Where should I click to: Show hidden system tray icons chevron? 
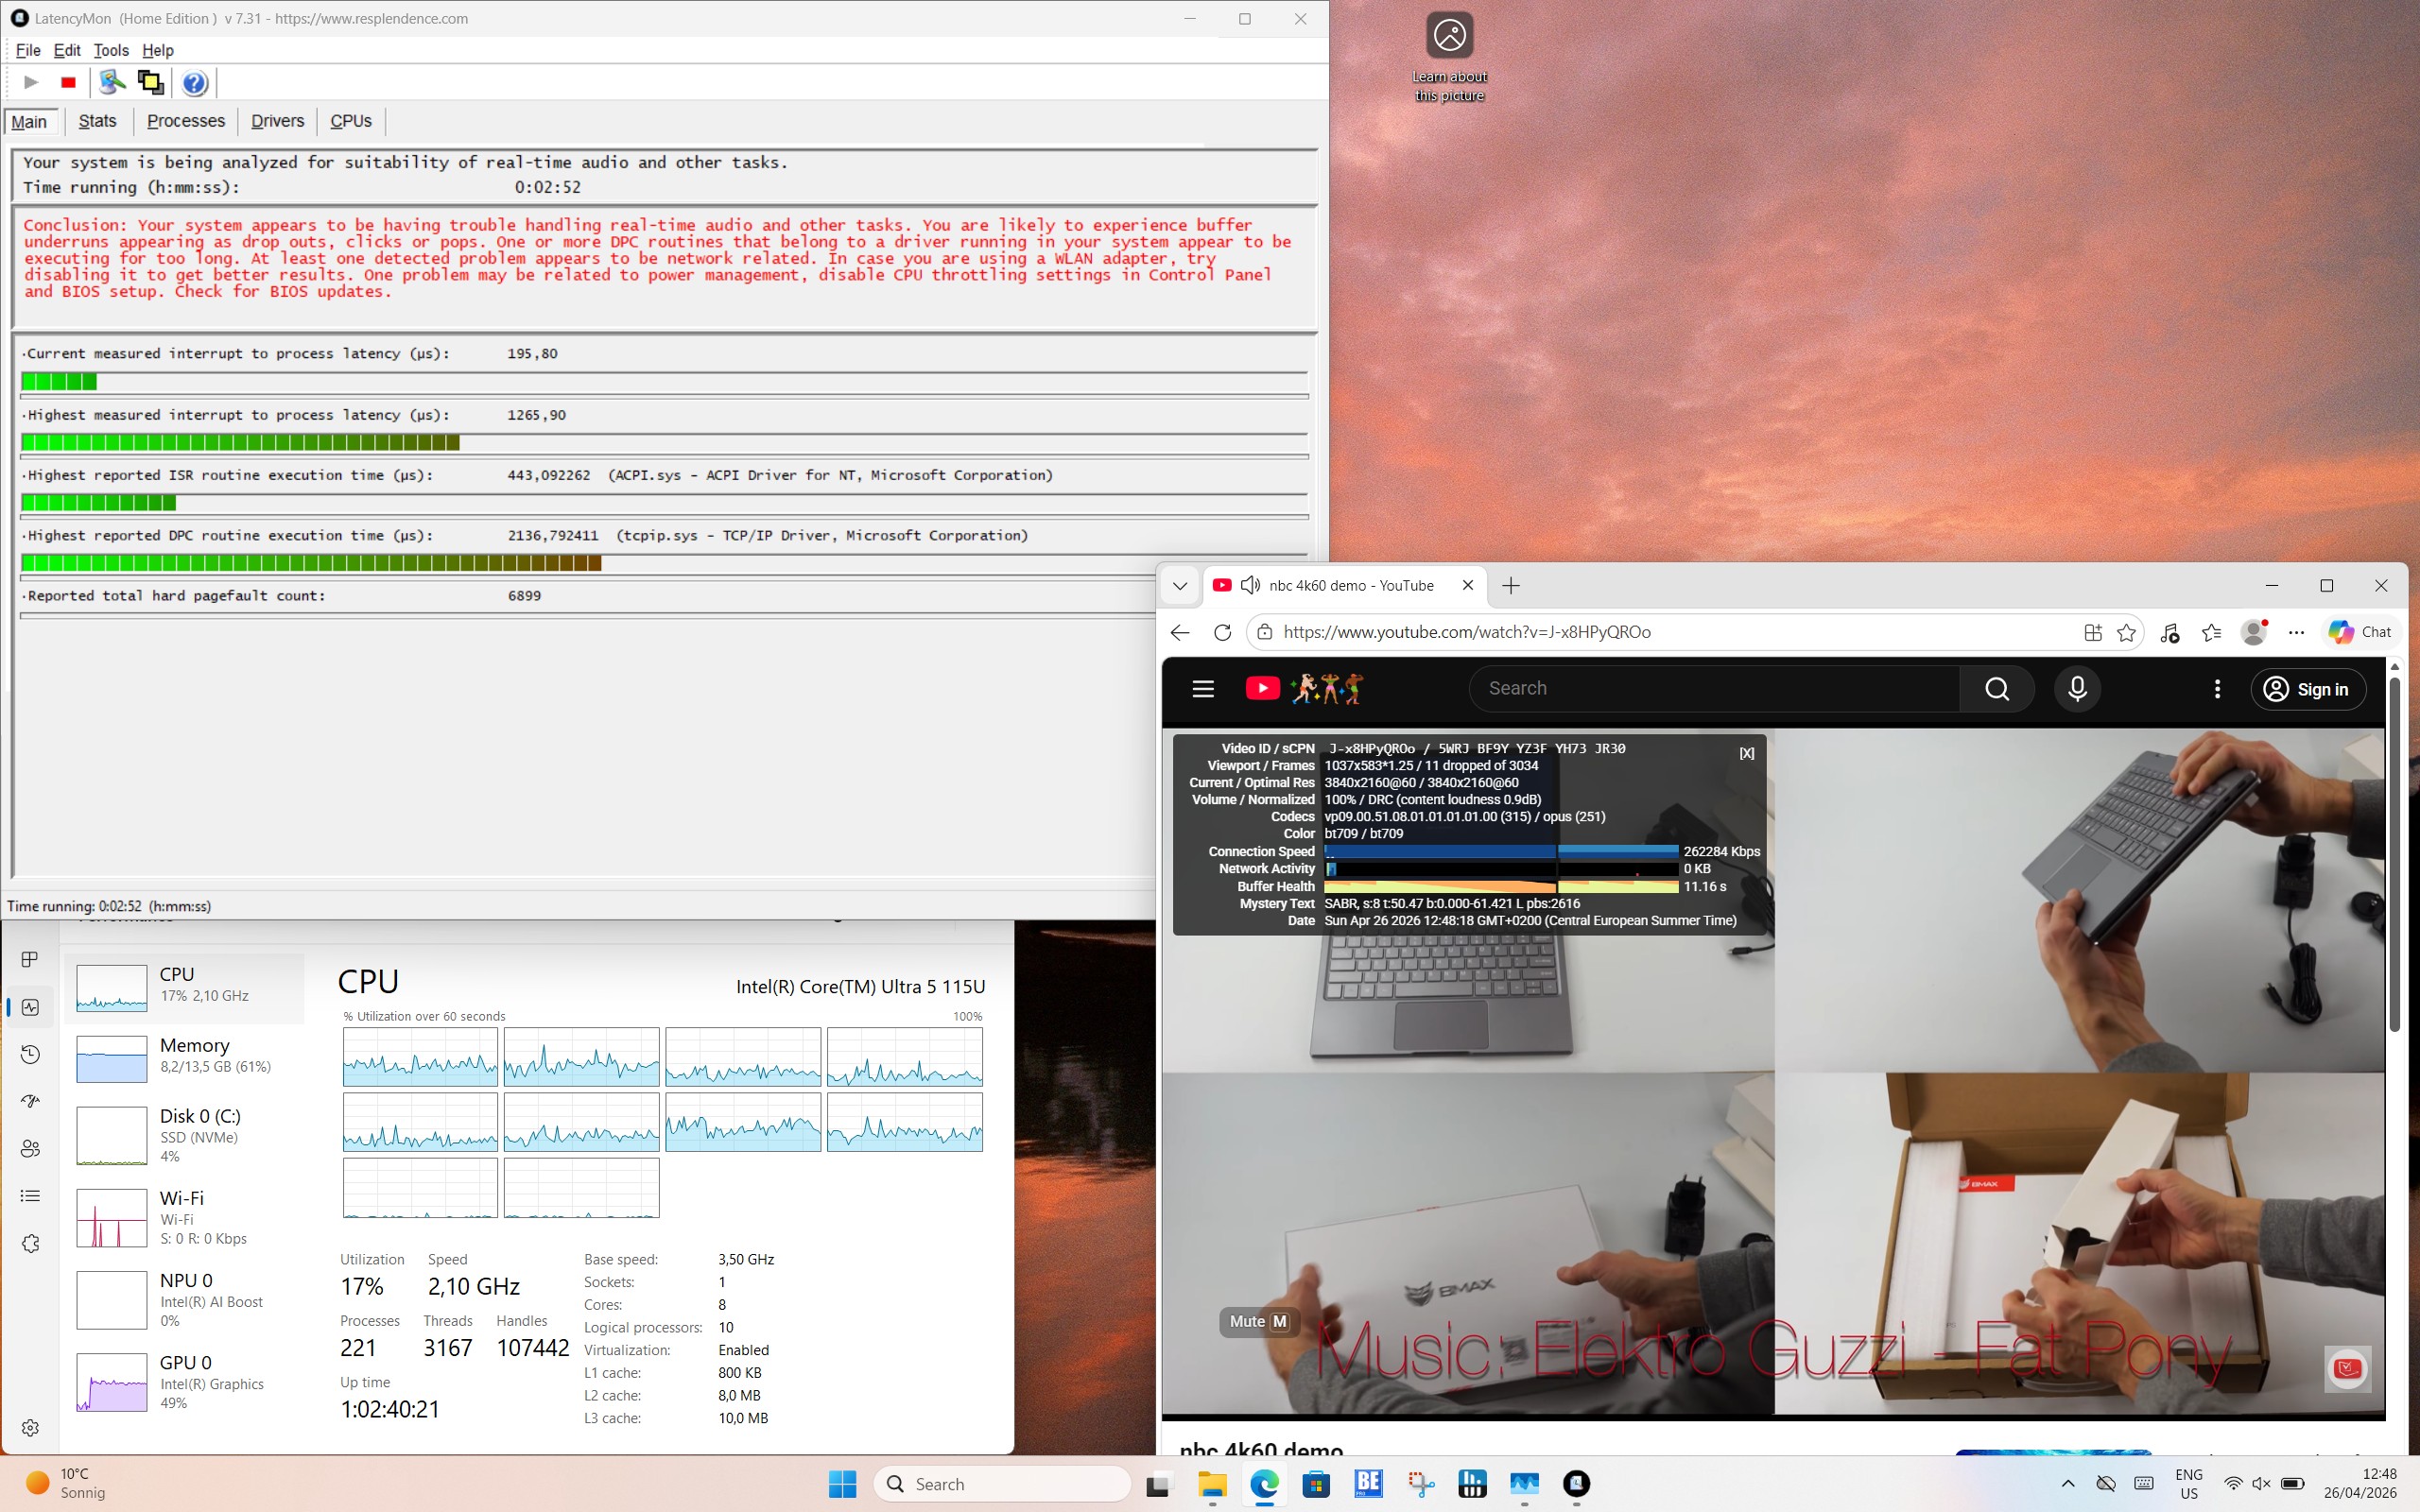[x=2068, y=1484]
